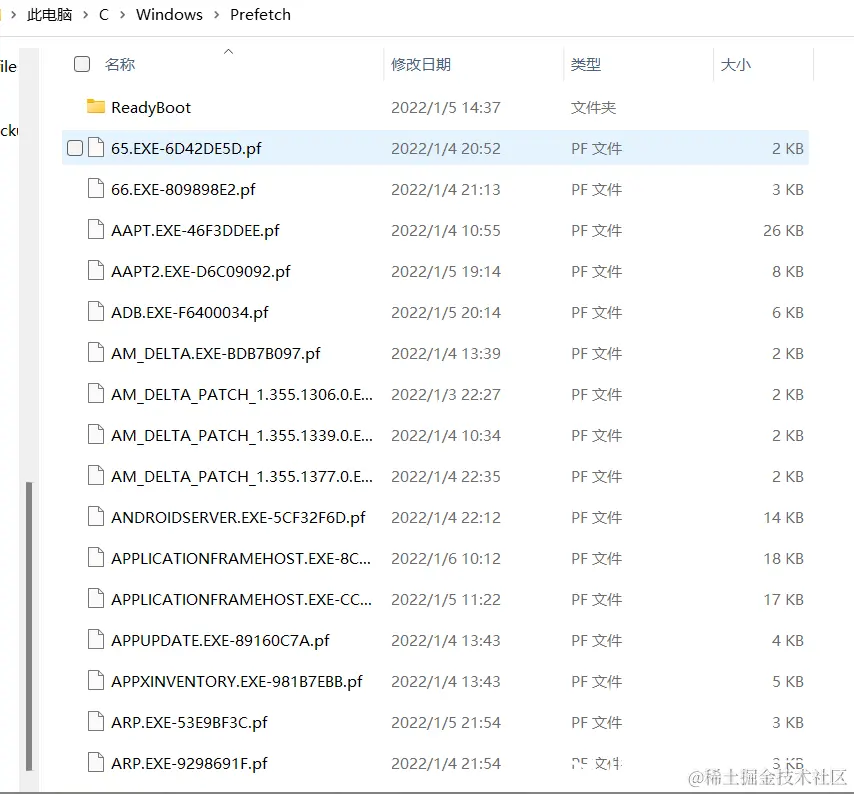
Task: Click file icon of ANDROIDSERVER.EXE-5CF32F6D.pf
Action: (x=96, y=516)
